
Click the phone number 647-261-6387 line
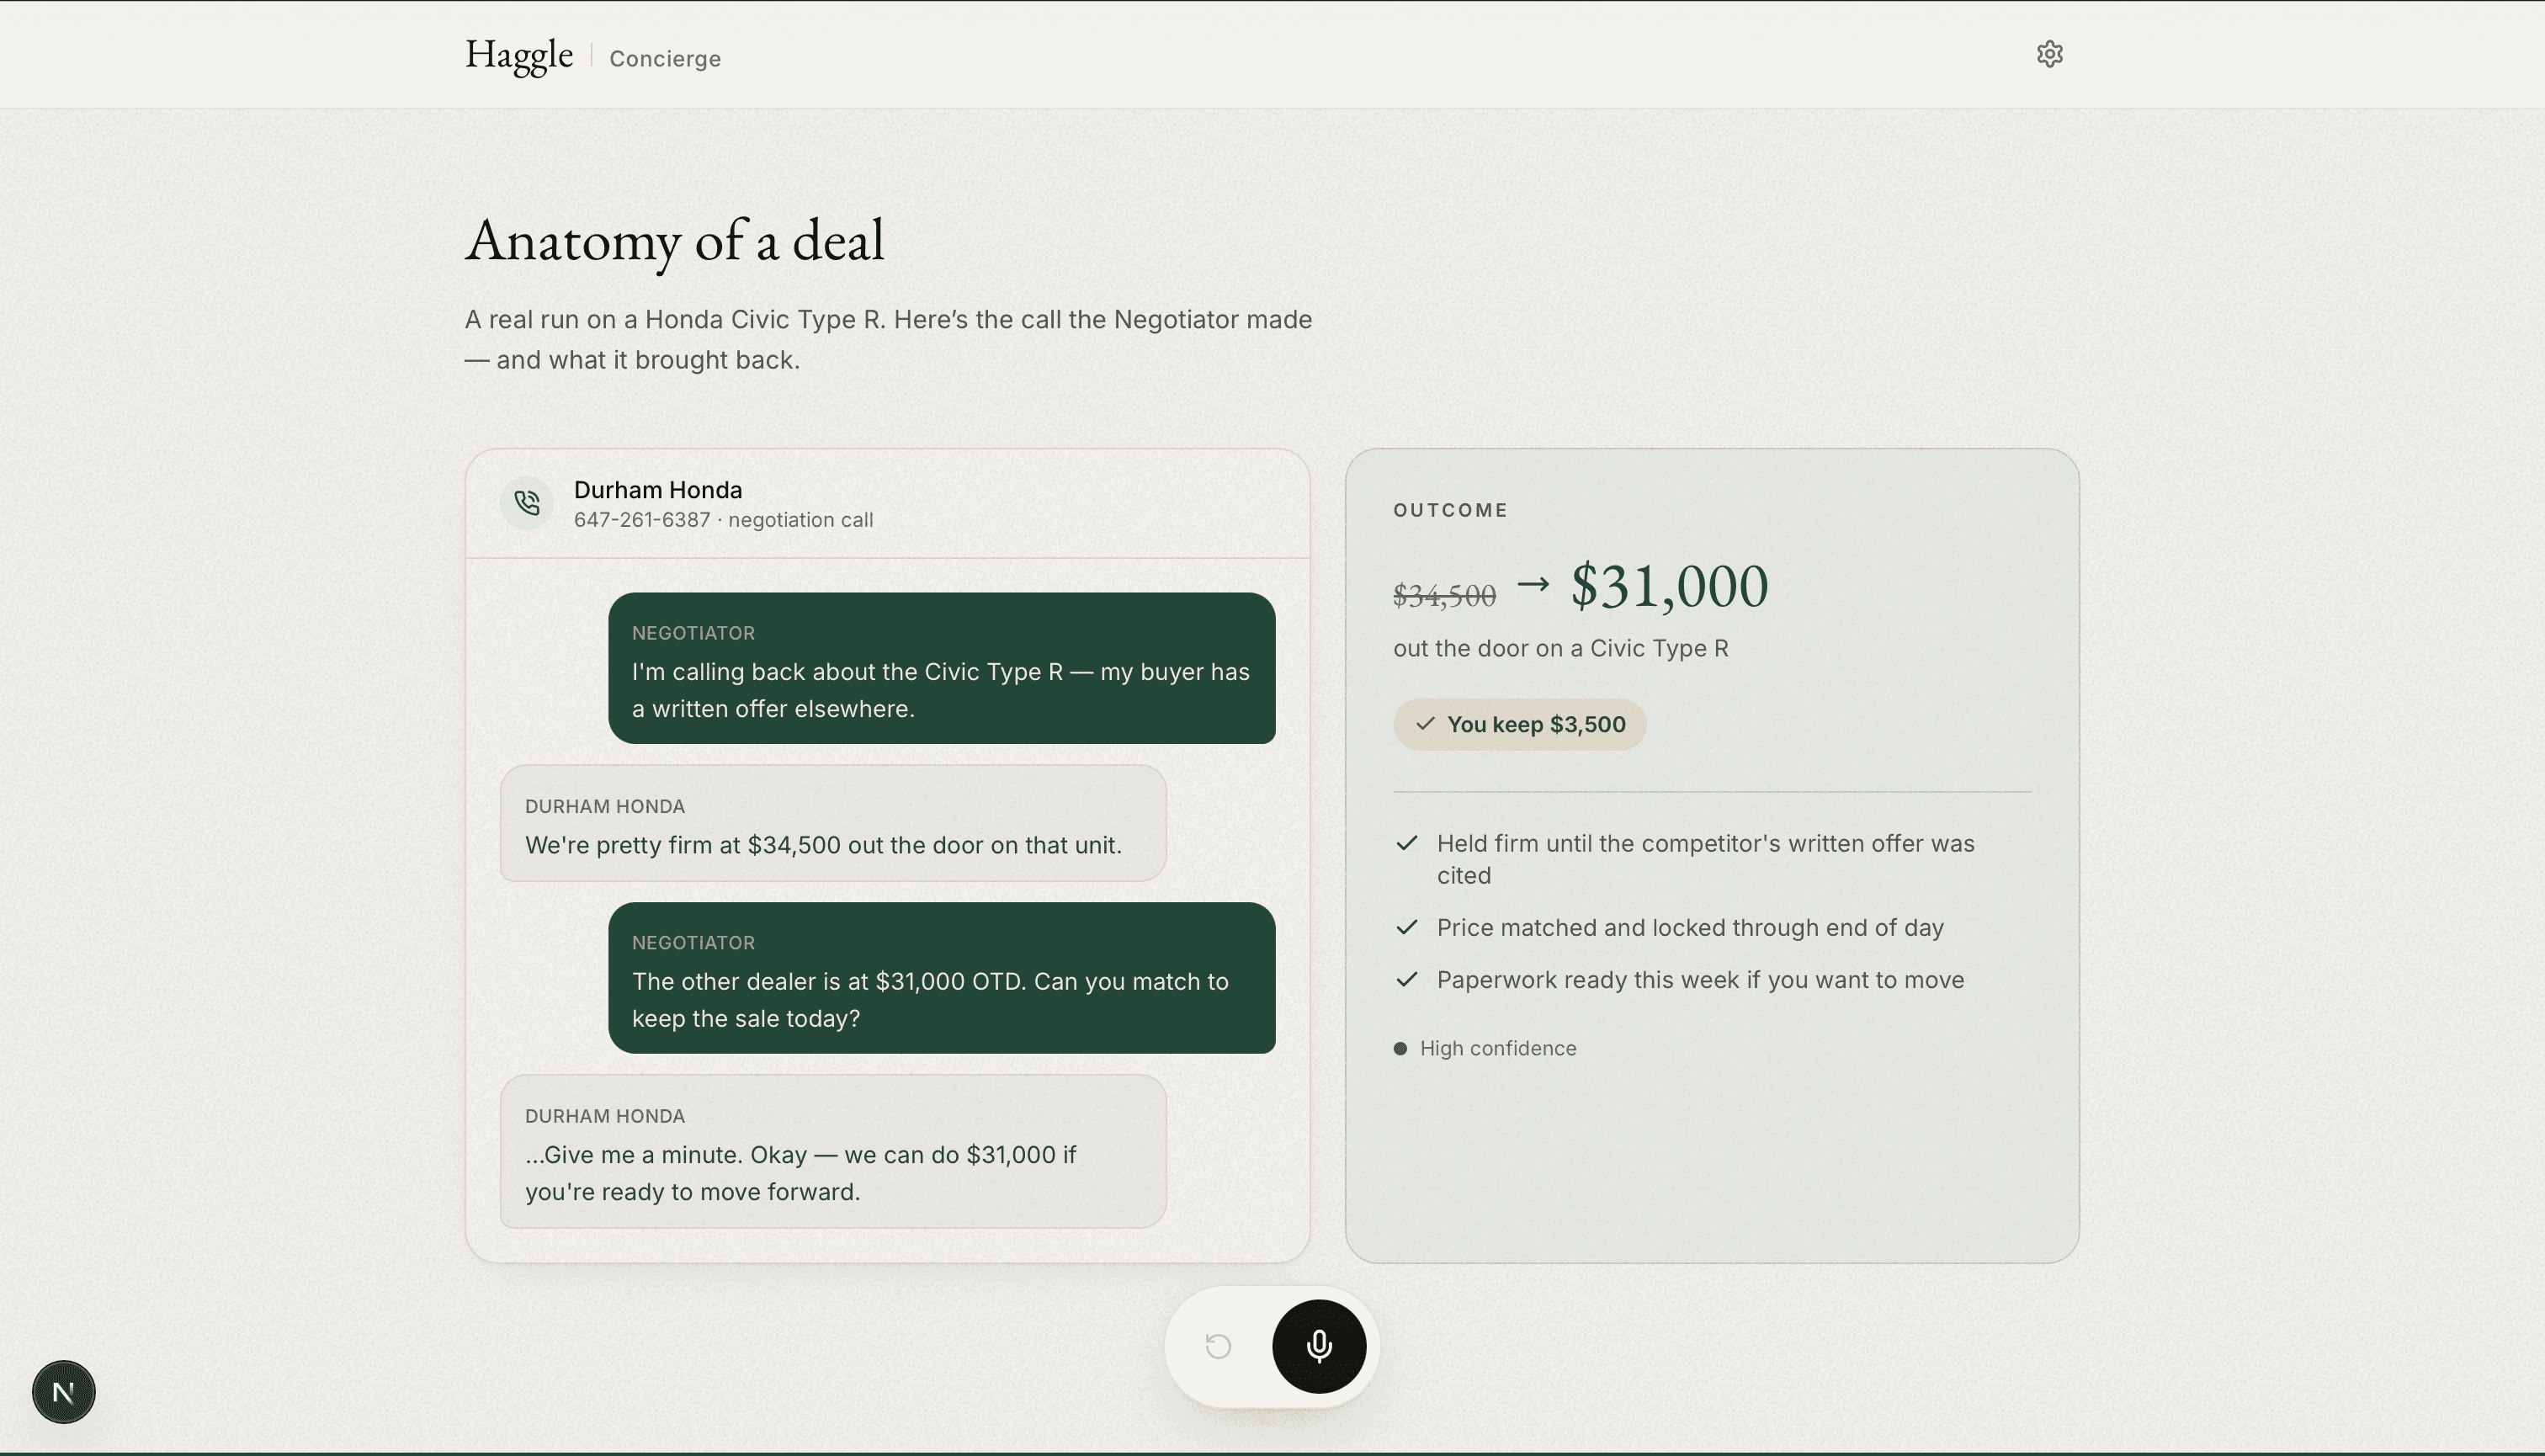click(x=723, y=520)
